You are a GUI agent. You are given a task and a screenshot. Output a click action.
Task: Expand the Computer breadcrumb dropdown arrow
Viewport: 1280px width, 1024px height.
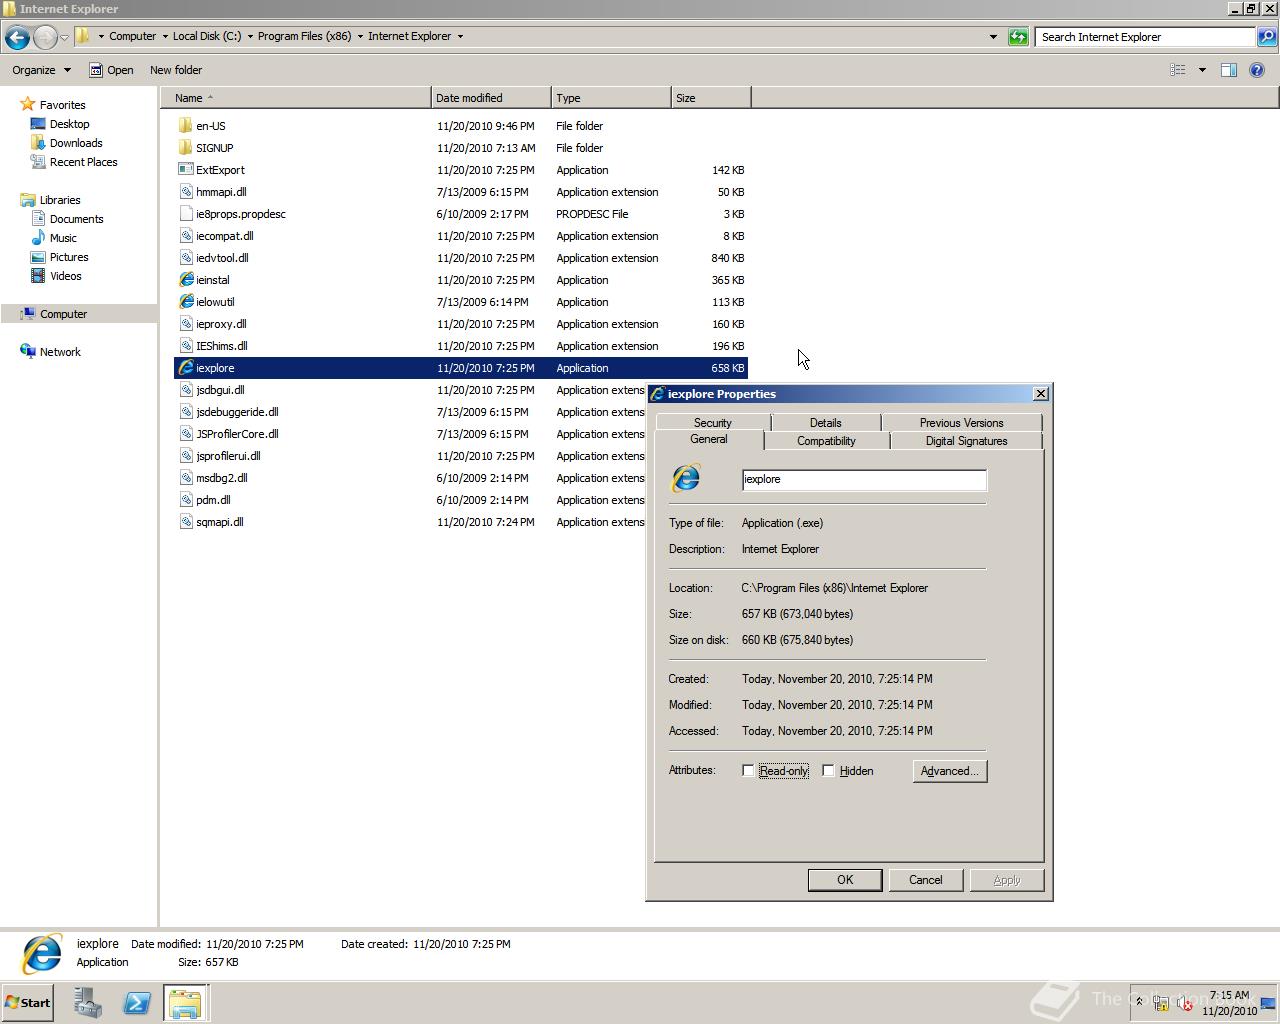(x=165, y=37)
